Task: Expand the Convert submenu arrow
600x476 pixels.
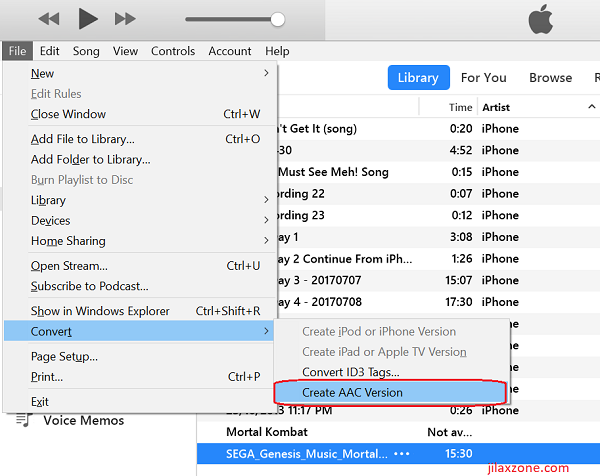Action: click(x=266, y=331)
